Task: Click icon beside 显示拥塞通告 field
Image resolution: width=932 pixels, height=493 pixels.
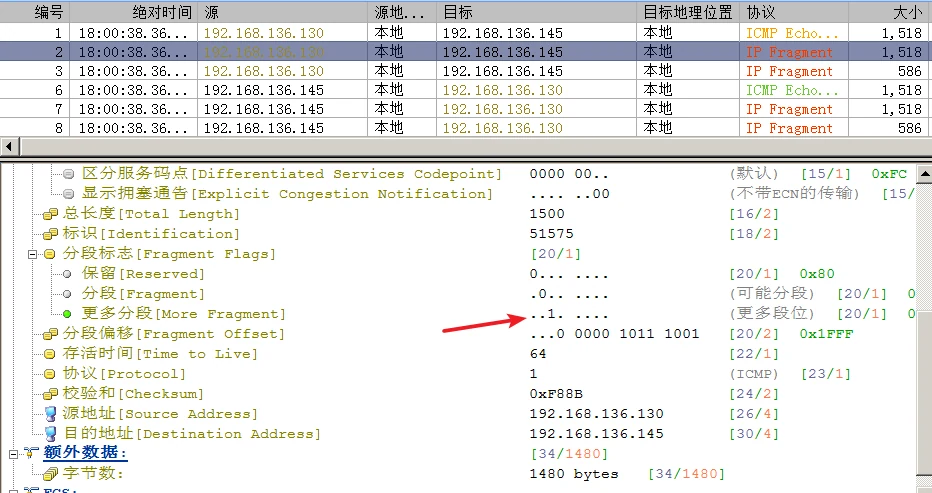Action: (x=69, y=194)
